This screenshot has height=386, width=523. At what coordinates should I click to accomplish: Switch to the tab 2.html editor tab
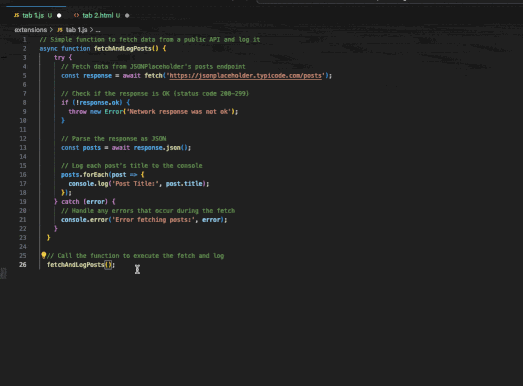coord(101,15)
